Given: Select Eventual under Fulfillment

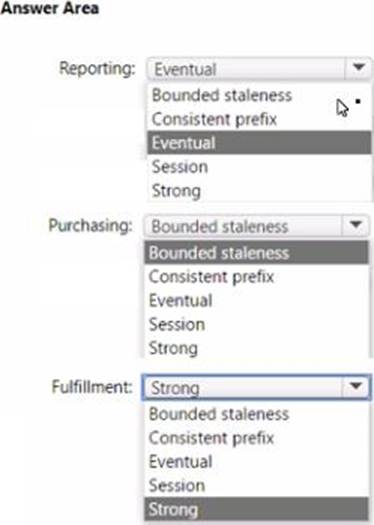Looking at the screenshot, I should tap(256, 462).
